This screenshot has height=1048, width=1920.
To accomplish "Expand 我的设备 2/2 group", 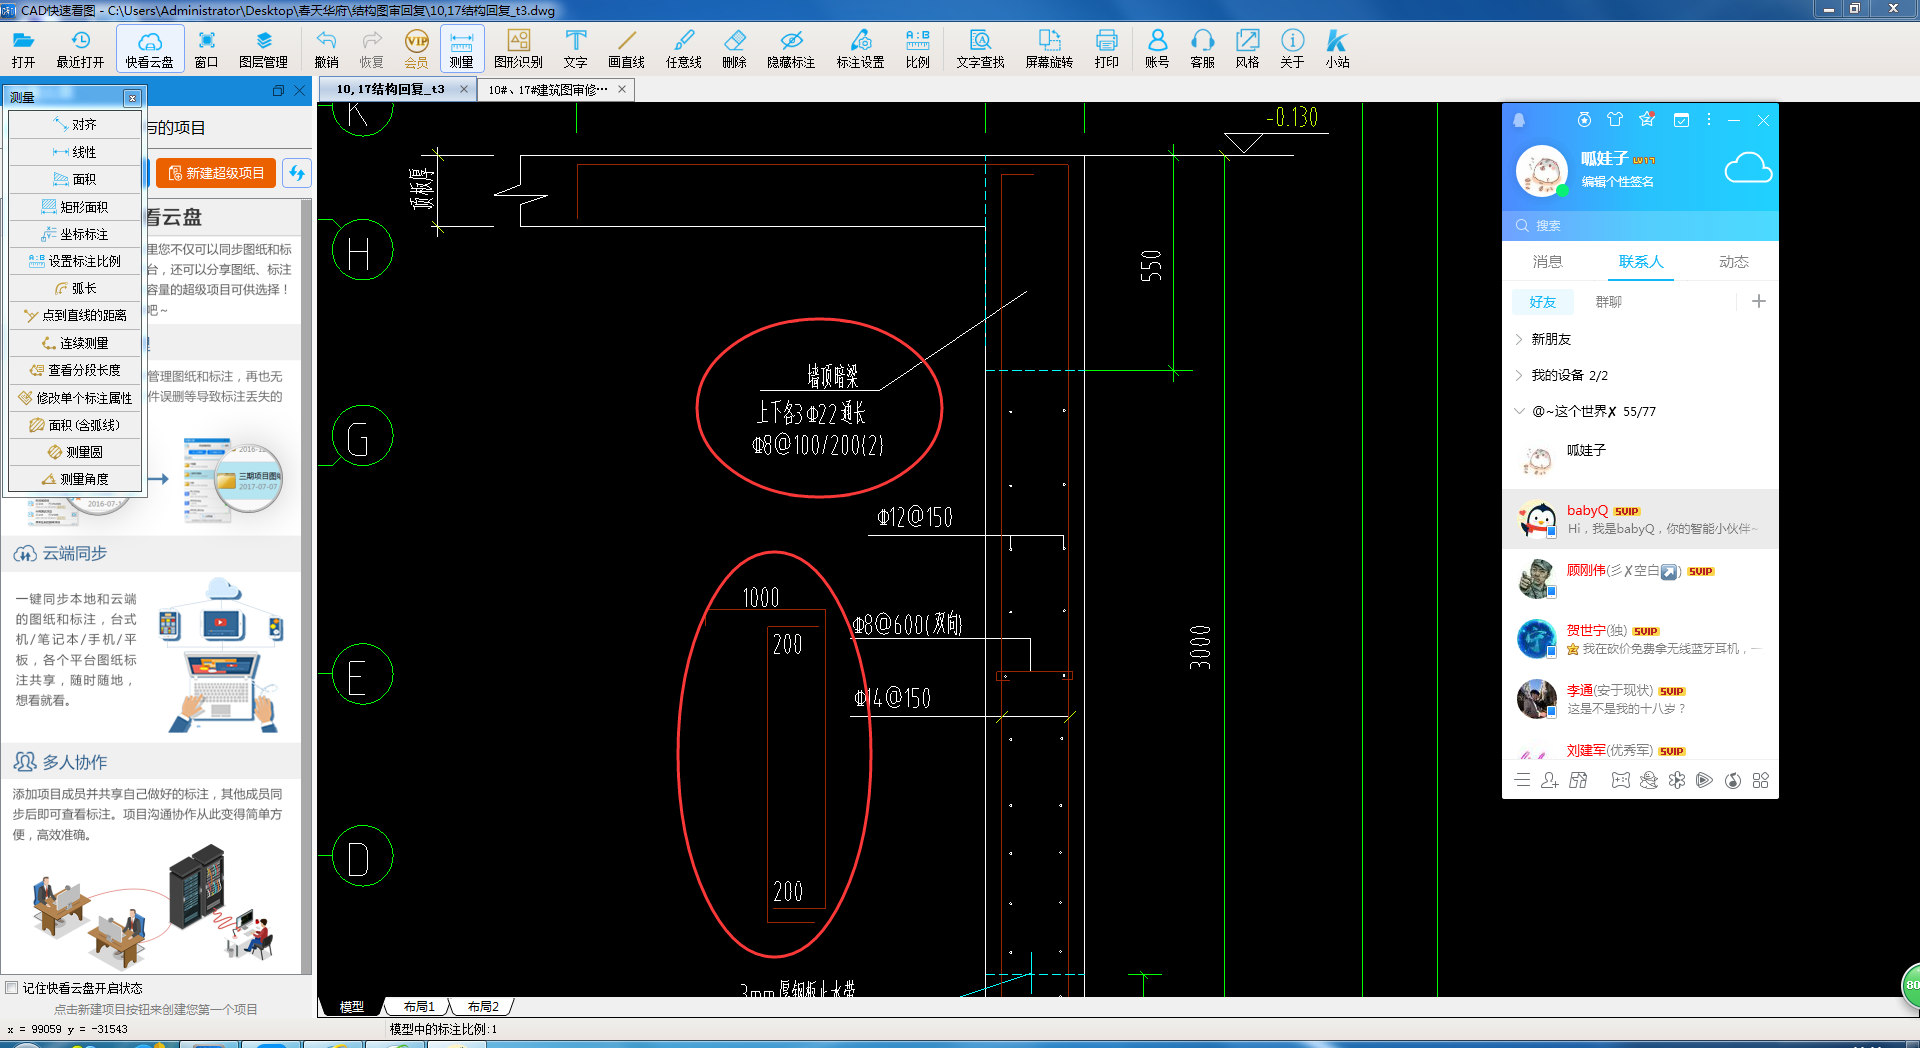I will tap(1640, 375).
